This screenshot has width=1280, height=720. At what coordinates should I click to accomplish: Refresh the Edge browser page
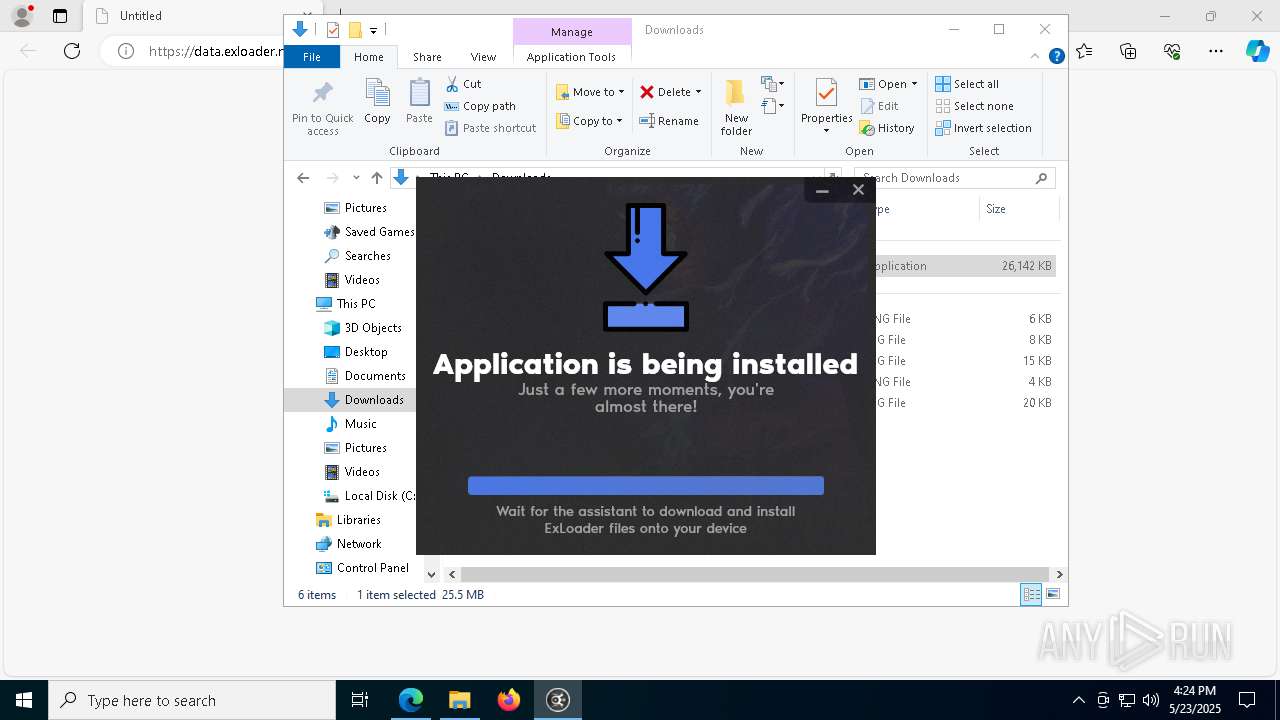pos(72,51)
